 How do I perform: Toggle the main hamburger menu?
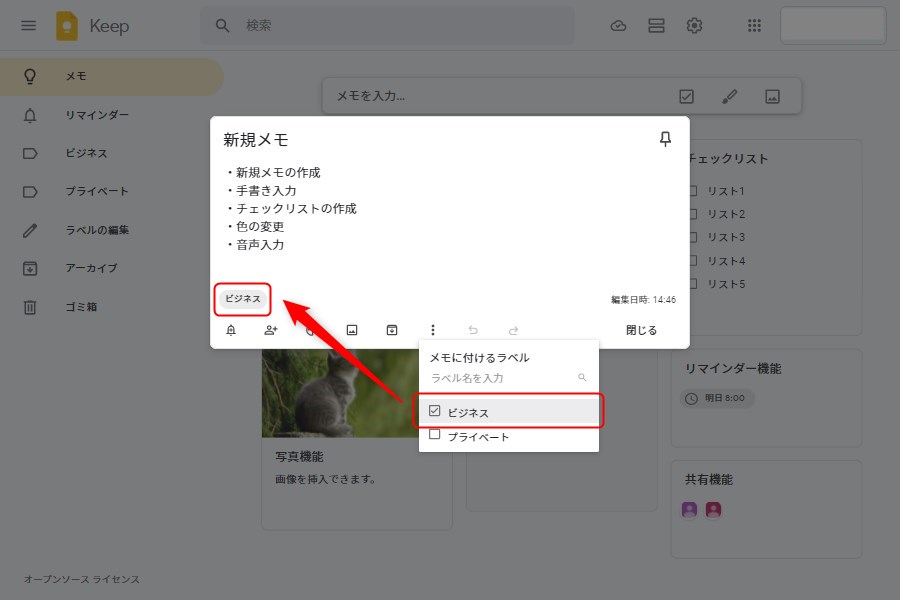pyautogui.click(x=28, y=26)
